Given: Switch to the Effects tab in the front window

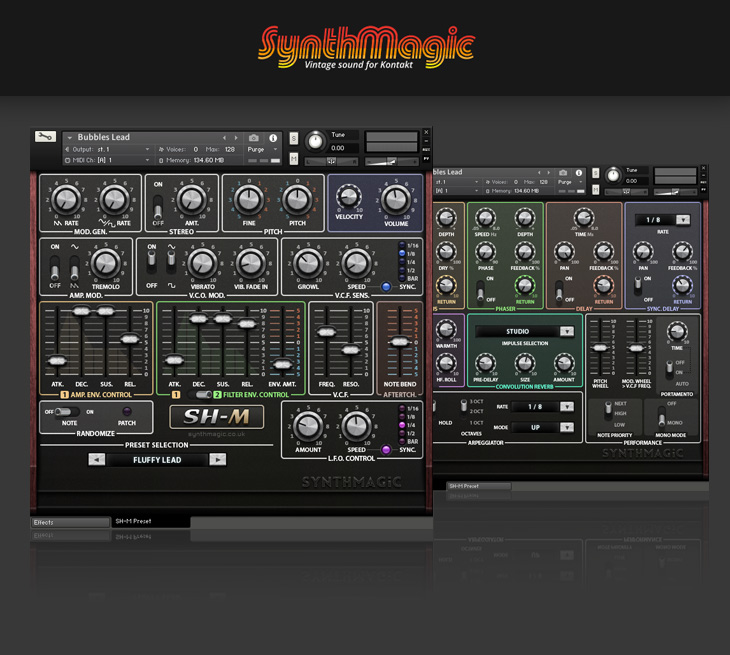Looking at the screenshot, I should point(70,522).
